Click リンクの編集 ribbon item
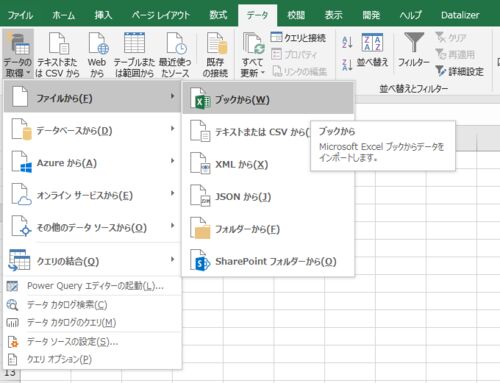This screenshot has height=383, width=500. (300, 71)
